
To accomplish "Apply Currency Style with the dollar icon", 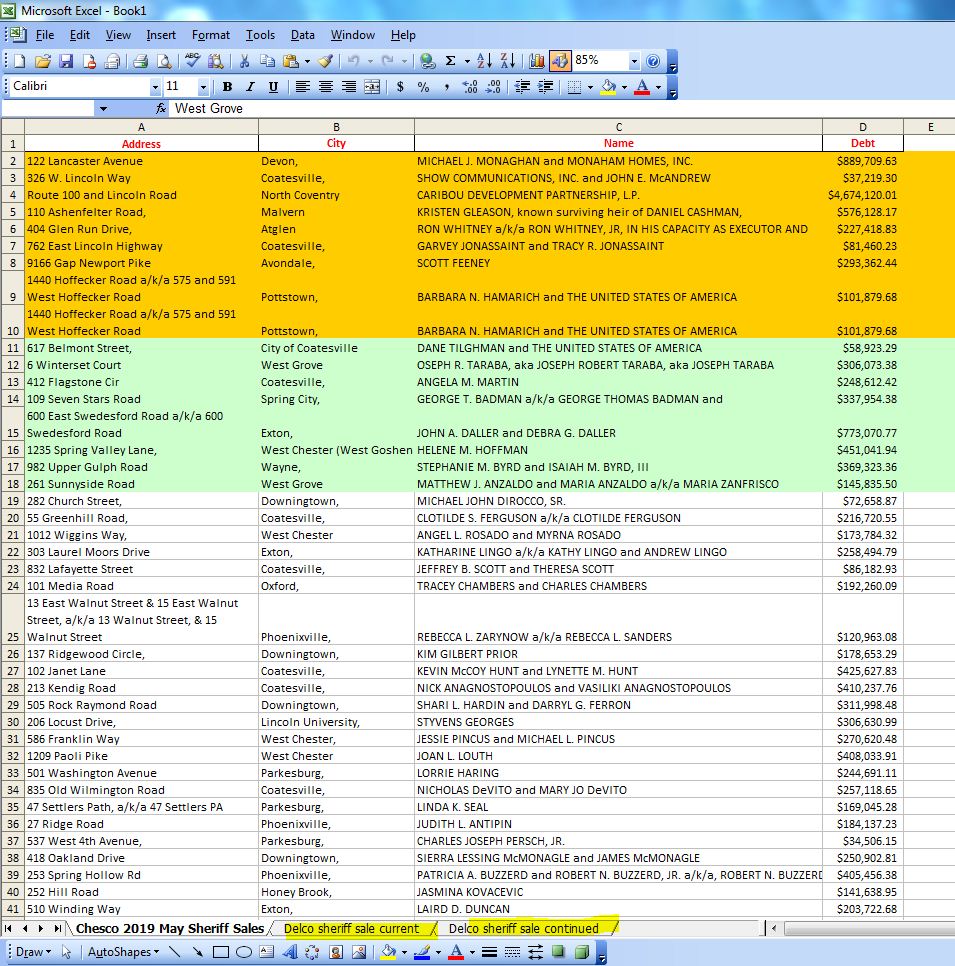I will pos(400,87).
